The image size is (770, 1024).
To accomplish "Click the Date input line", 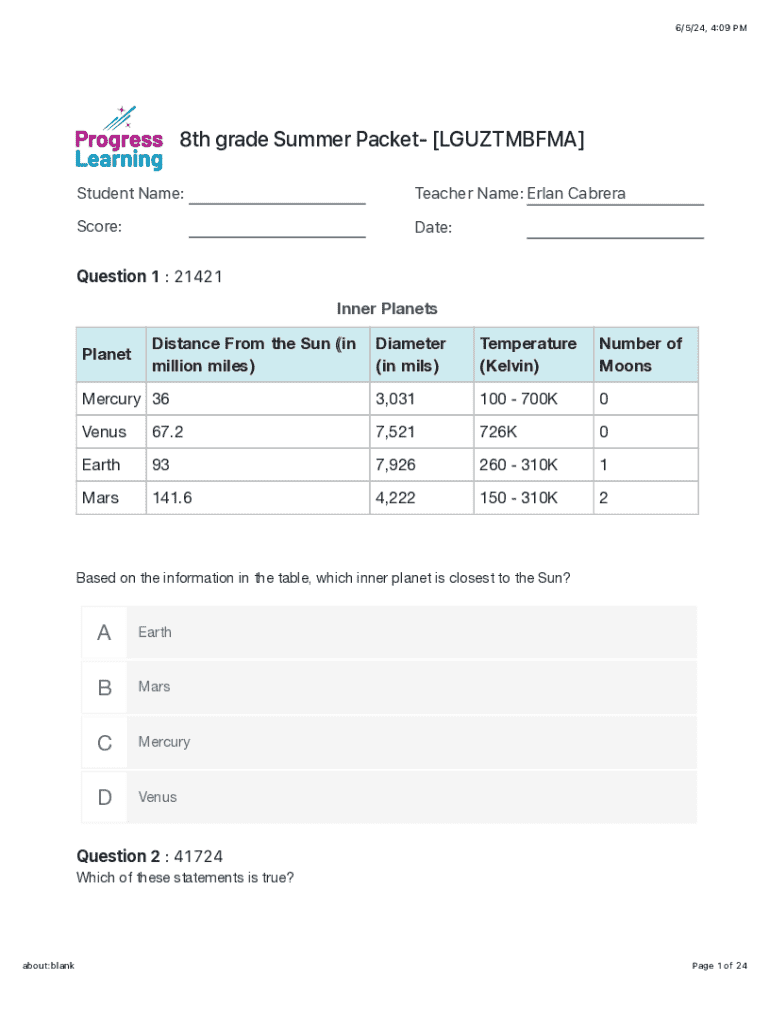I will coord(614,228).
